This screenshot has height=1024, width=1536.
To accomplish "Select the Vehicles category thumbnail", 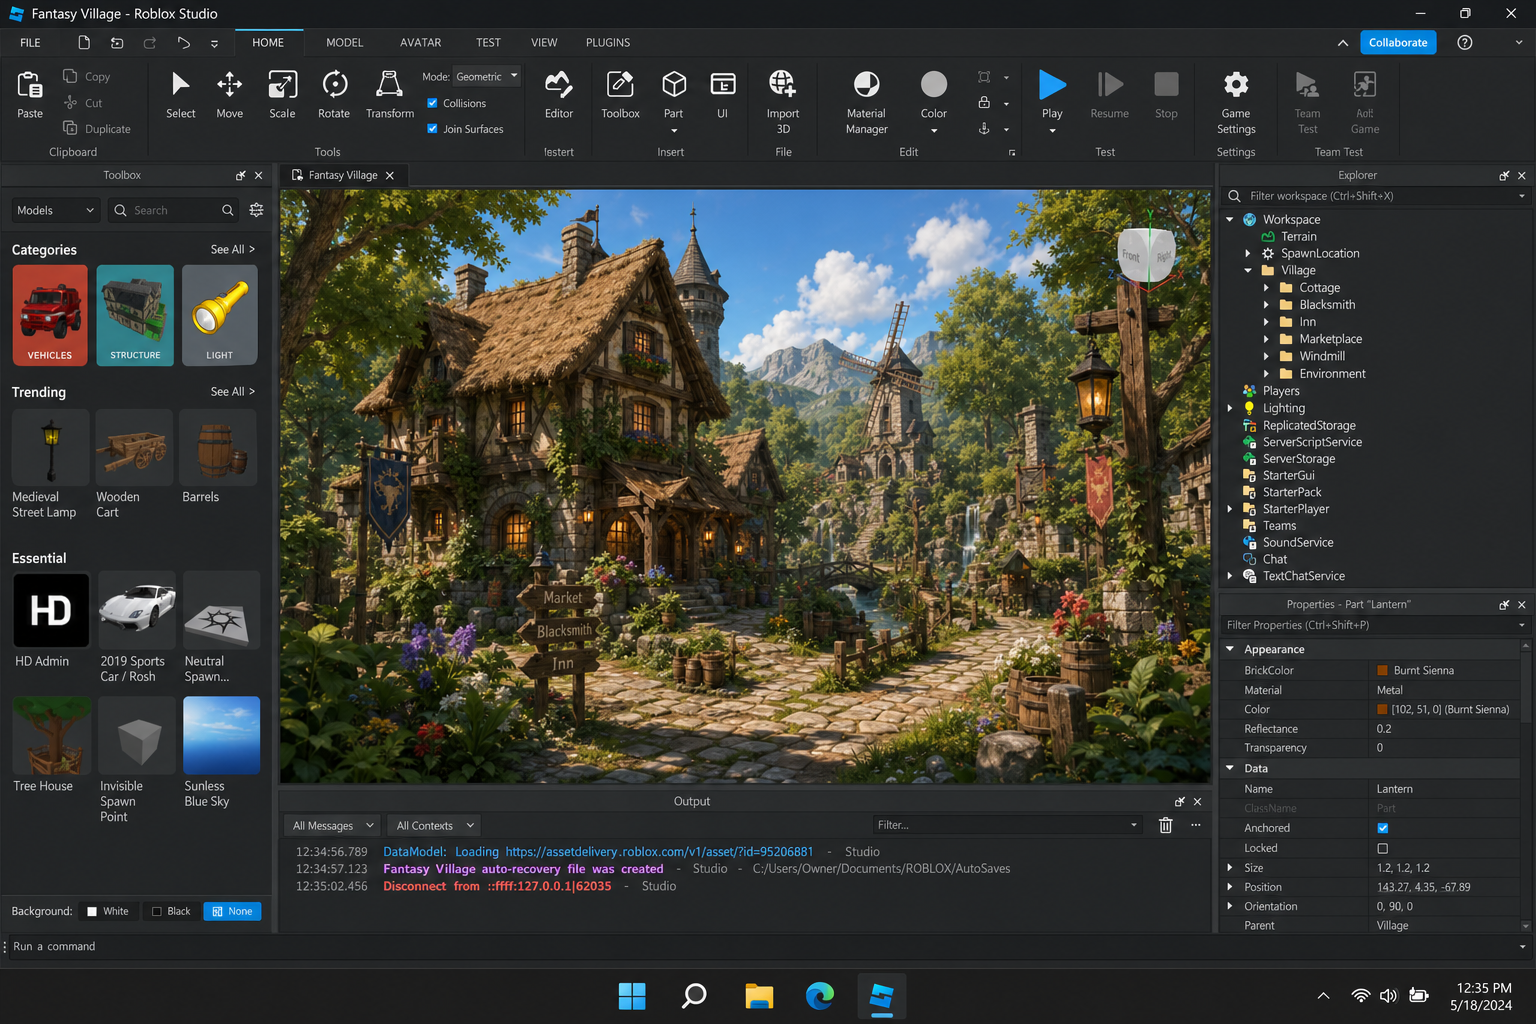I will (50, 315).
